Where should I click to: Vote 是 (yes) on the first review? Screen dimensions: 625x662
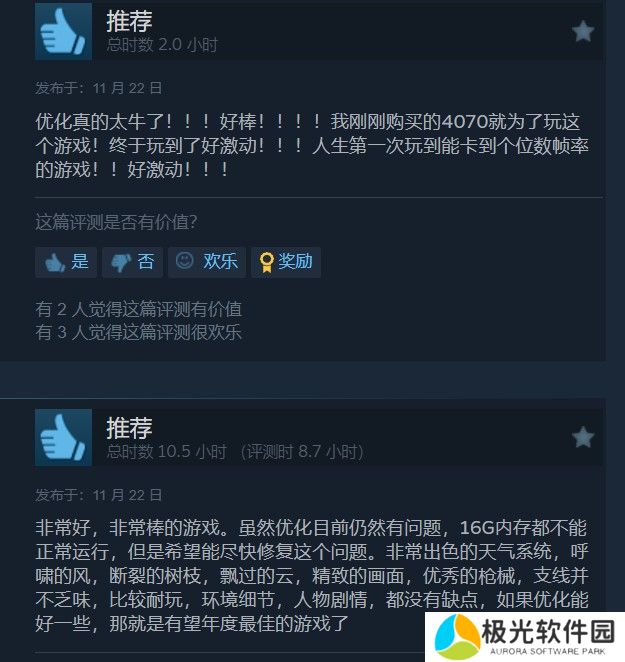(x=66, y=262)
